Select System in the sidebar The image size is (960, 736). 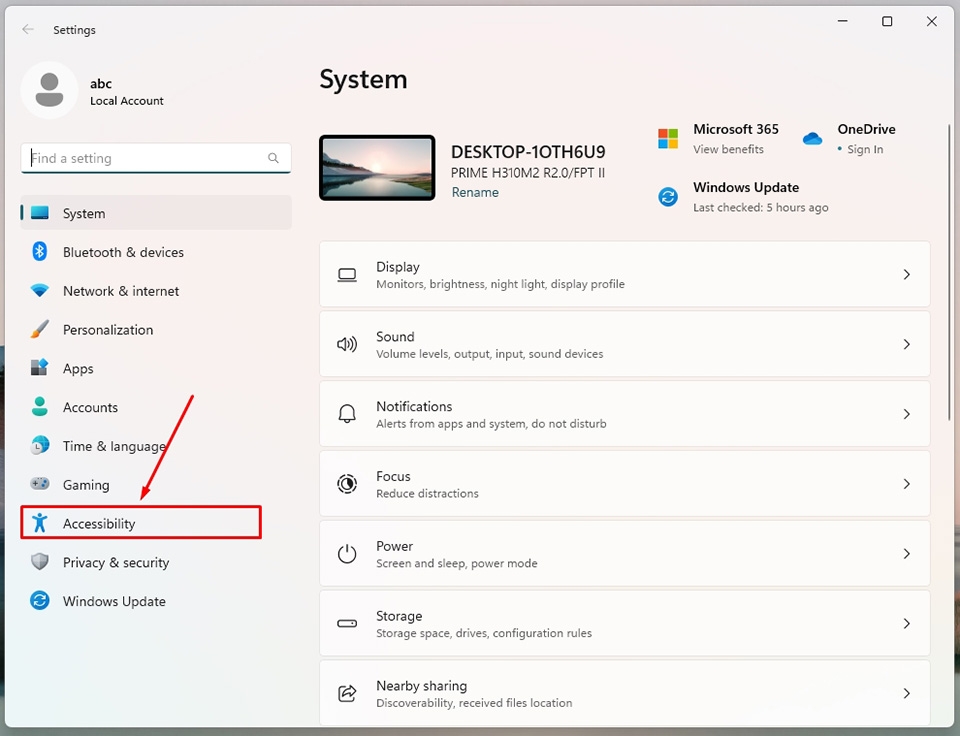pos(156,212)
